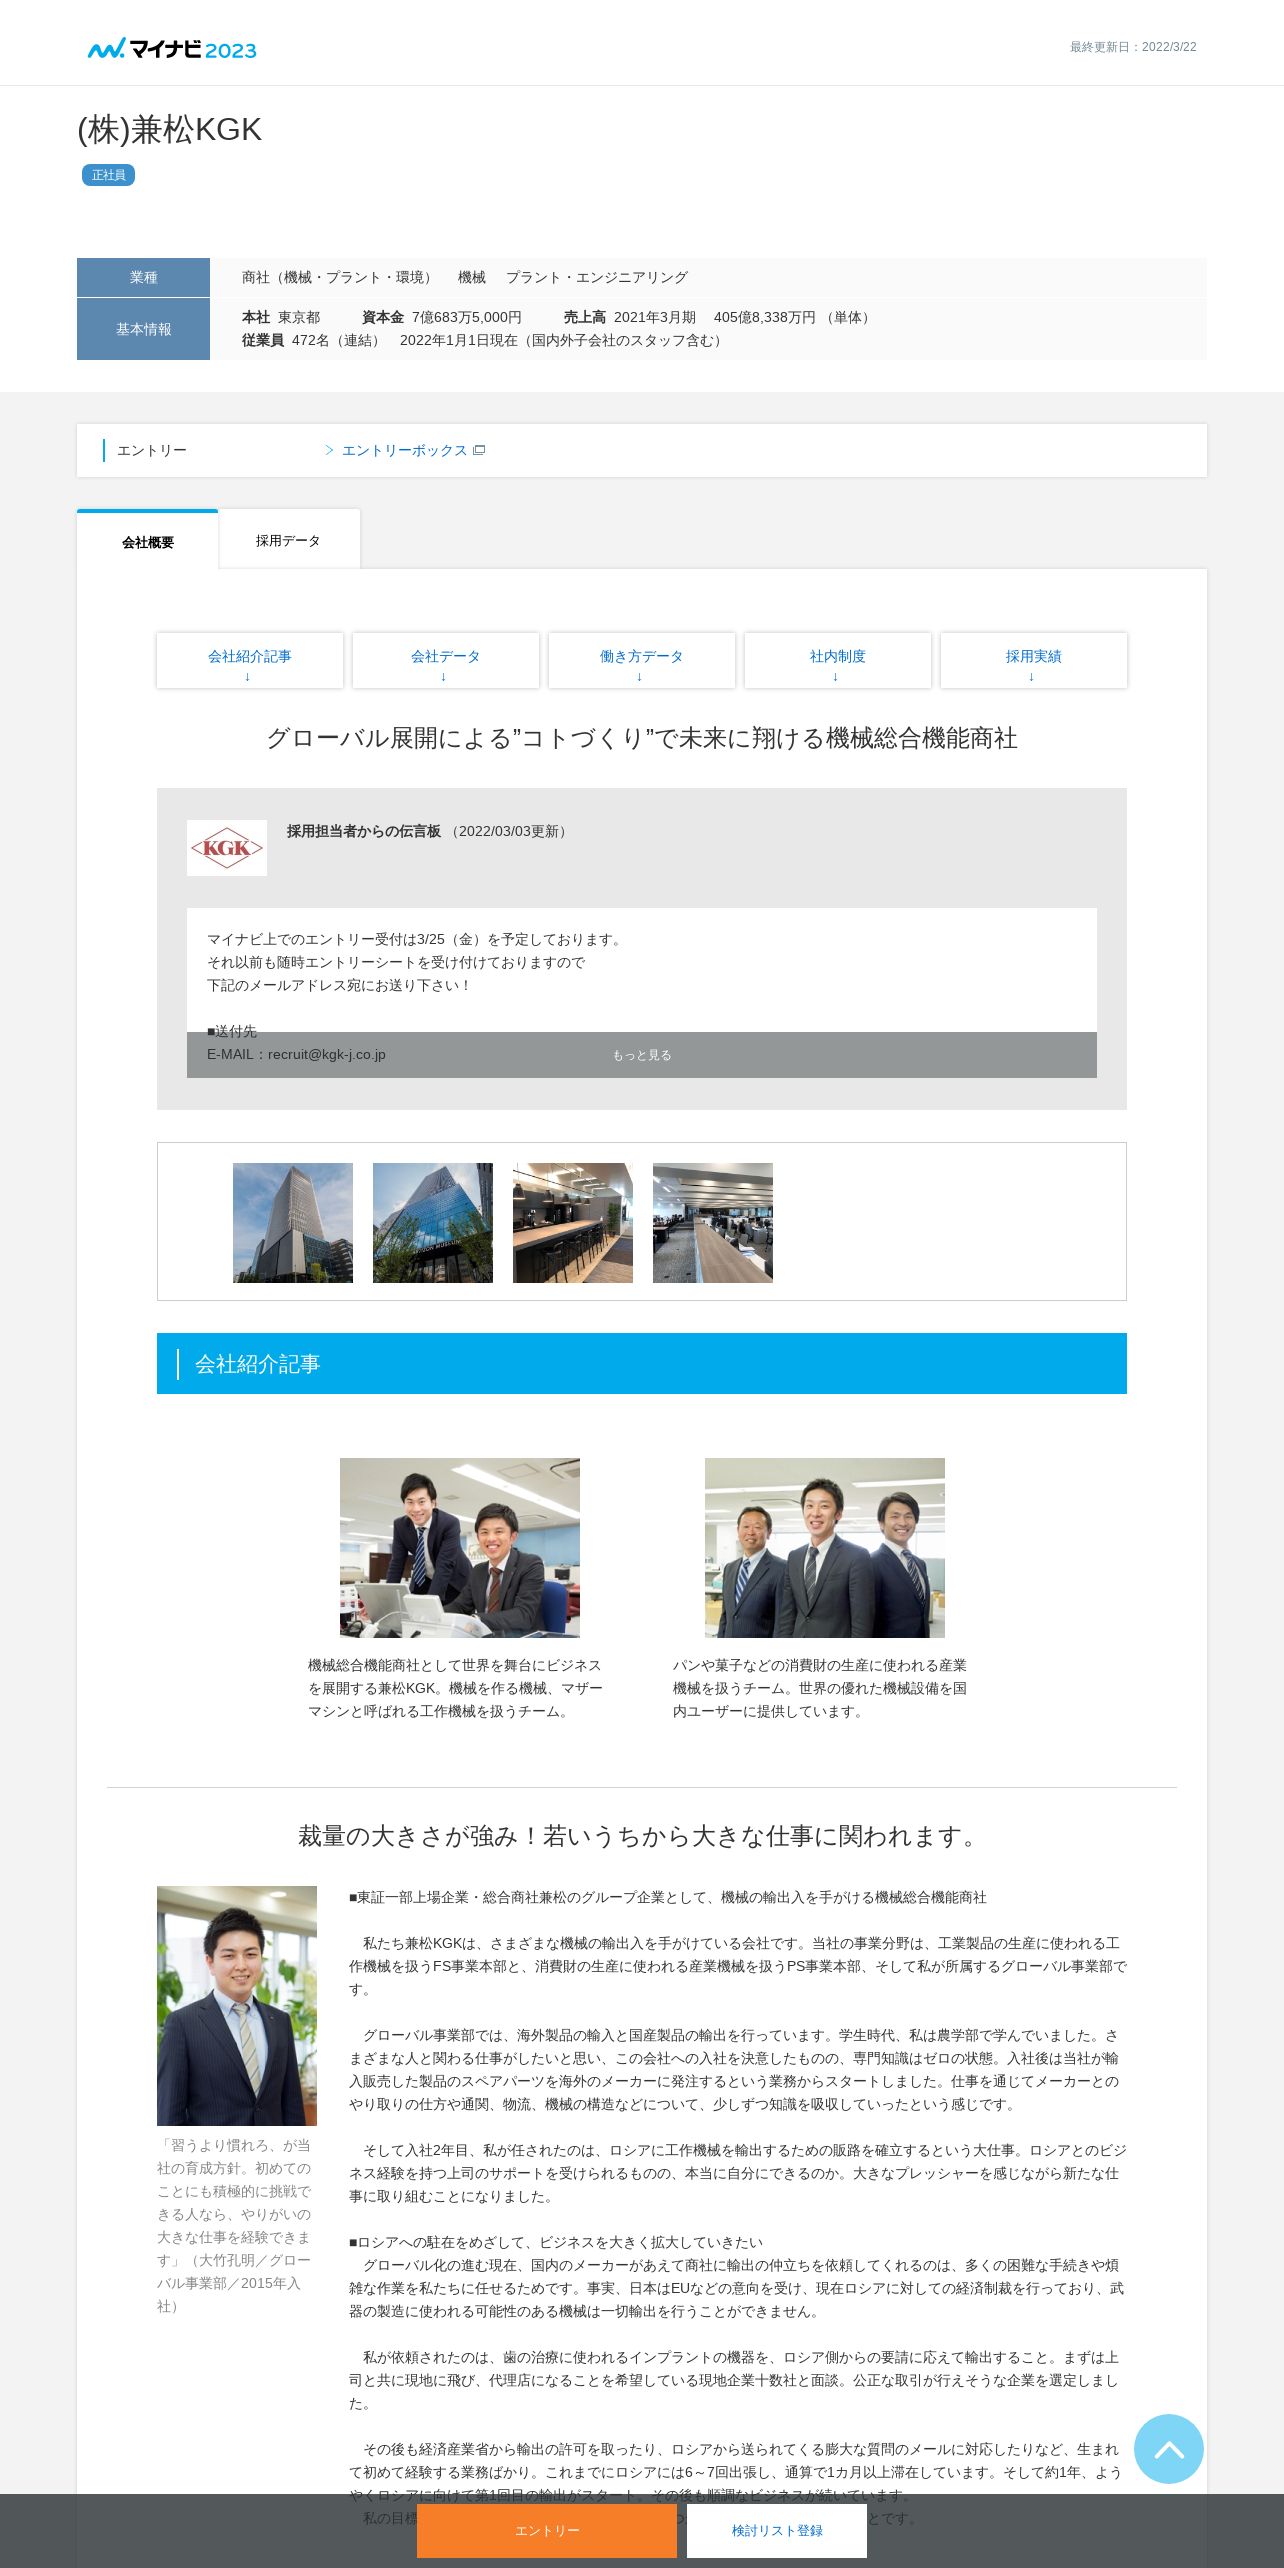This screenshot has height=2568, width=1284.
Task: Switch to the 会社概要 tab
Action: point(147,541)
